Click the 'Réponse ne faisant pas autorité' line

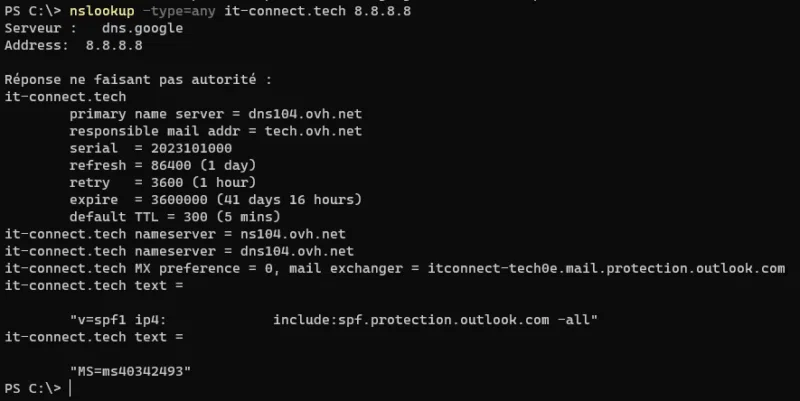(138, 79)
